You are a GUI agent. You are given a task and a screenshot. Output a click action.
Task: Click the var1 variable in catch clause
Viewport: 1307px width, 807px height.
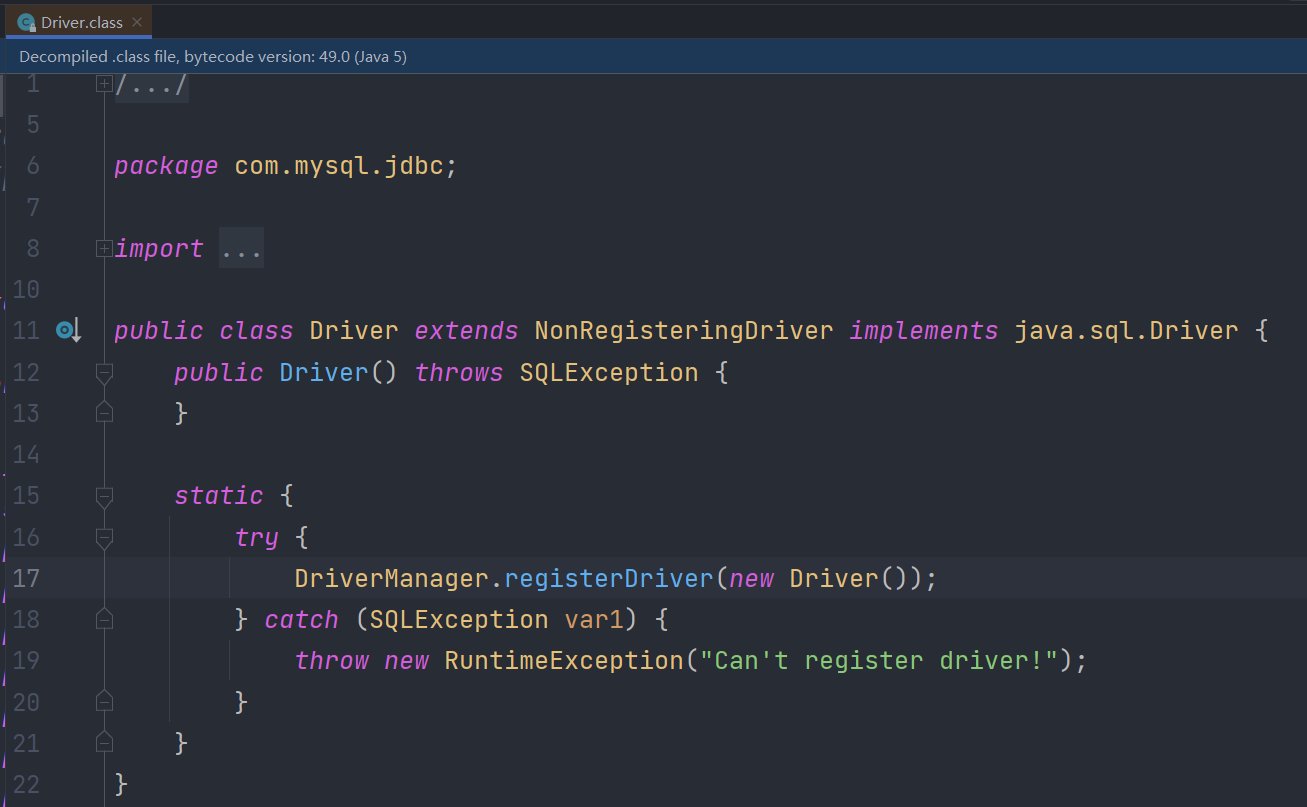pos(594,620)
